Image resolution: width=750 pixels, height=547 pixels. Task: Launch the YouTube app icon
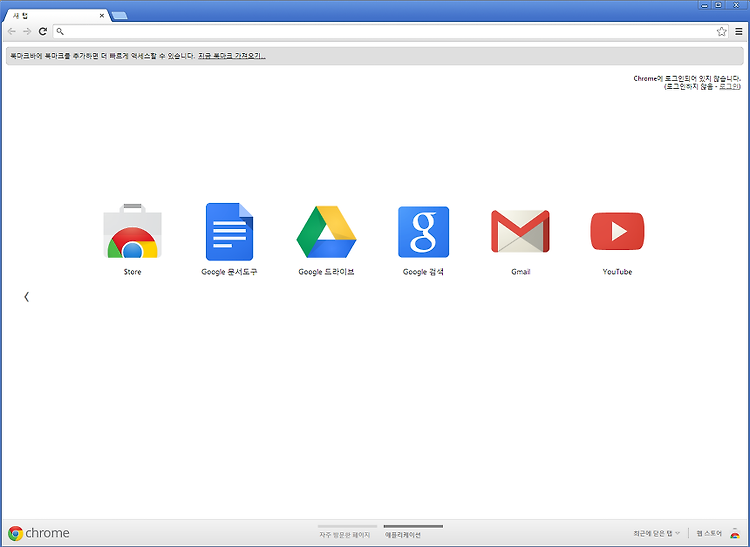[x=618, y=231]
